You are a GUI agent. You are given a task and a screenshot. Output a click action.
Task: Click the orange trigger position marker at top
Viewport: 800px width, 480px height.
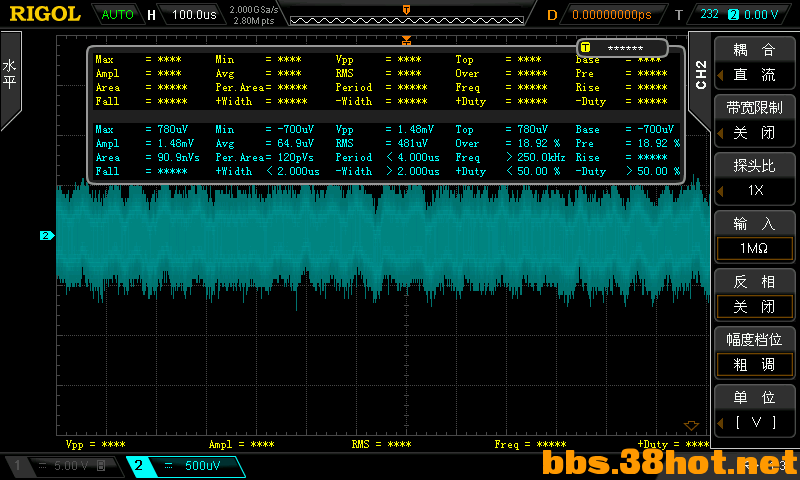coord(406,9)
